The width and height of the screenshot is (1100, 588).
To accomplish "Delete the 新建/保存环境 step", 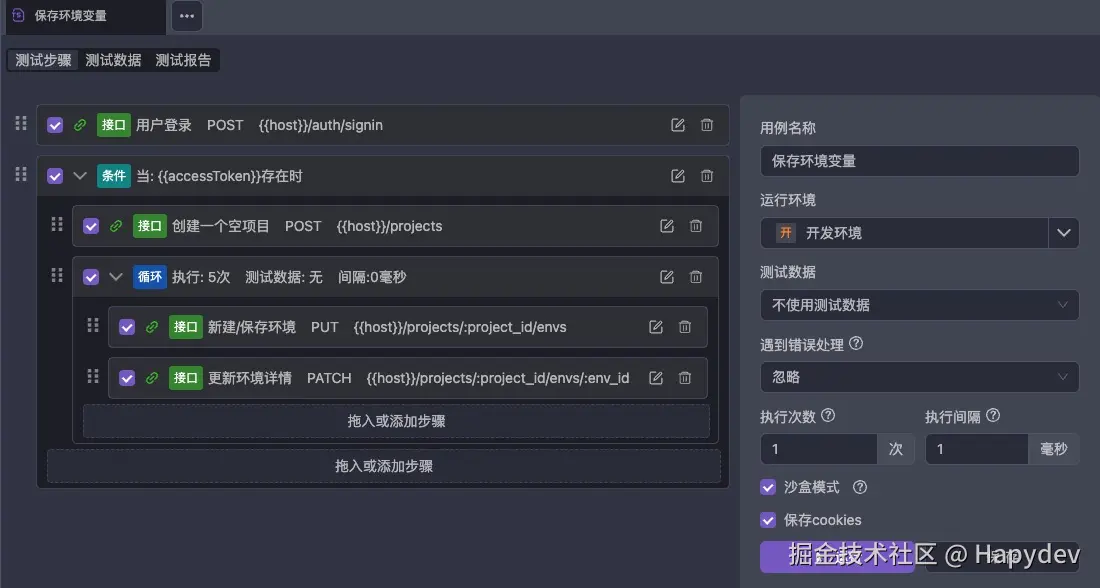I will [x=685, y=327].
